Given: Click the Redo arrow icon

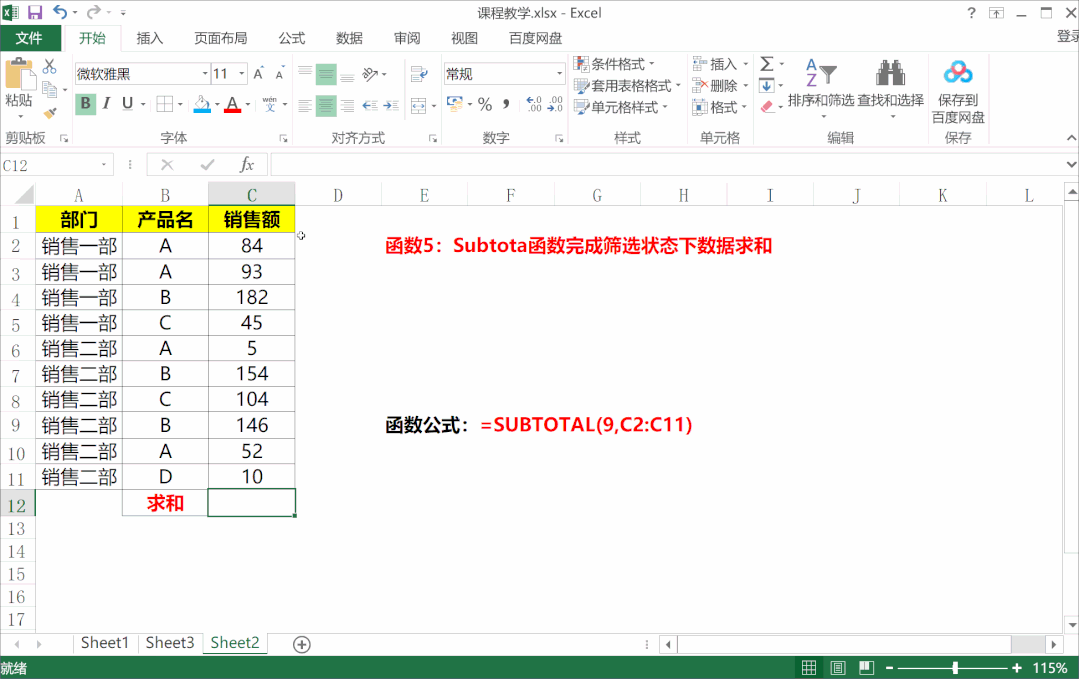Looking at the screenshot, I should tap(94, 12).
